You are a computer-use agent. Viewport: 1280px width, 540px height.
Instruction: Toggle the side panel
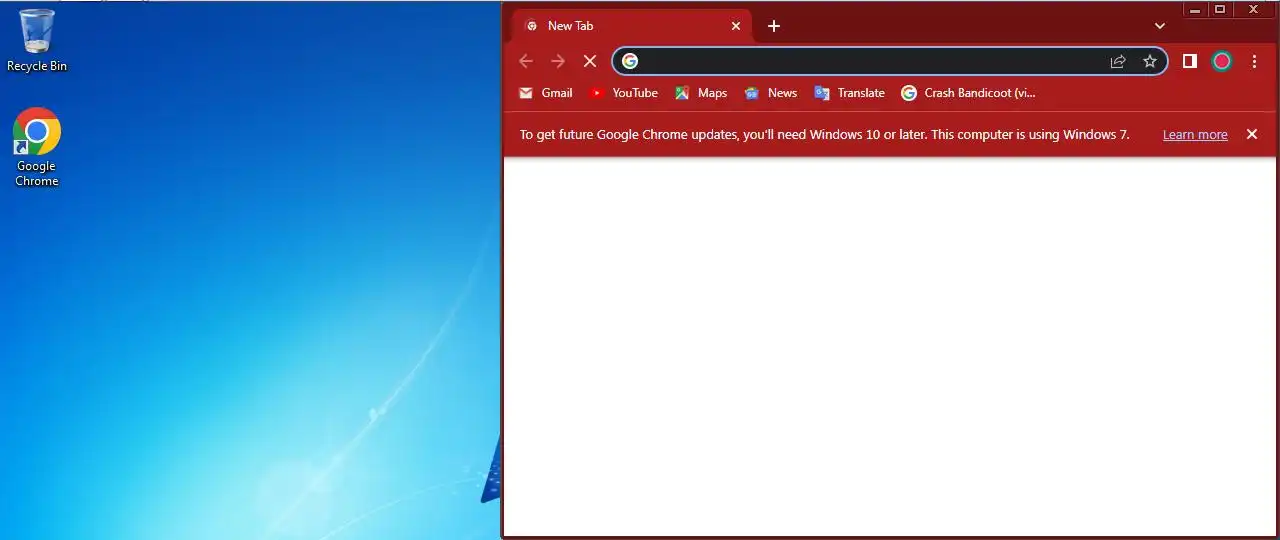pos(1190,61)
